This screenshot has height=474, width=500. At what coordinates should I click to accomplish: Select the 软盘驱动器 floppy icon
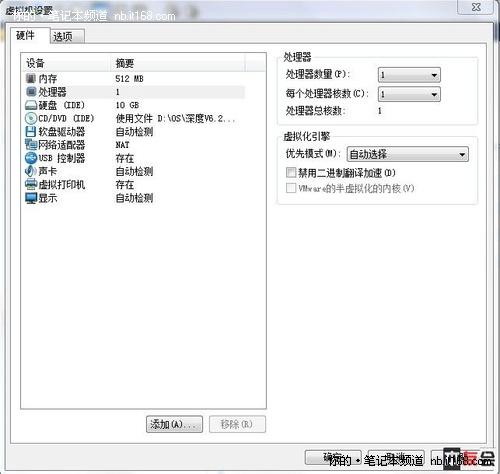tap(31, 132)
